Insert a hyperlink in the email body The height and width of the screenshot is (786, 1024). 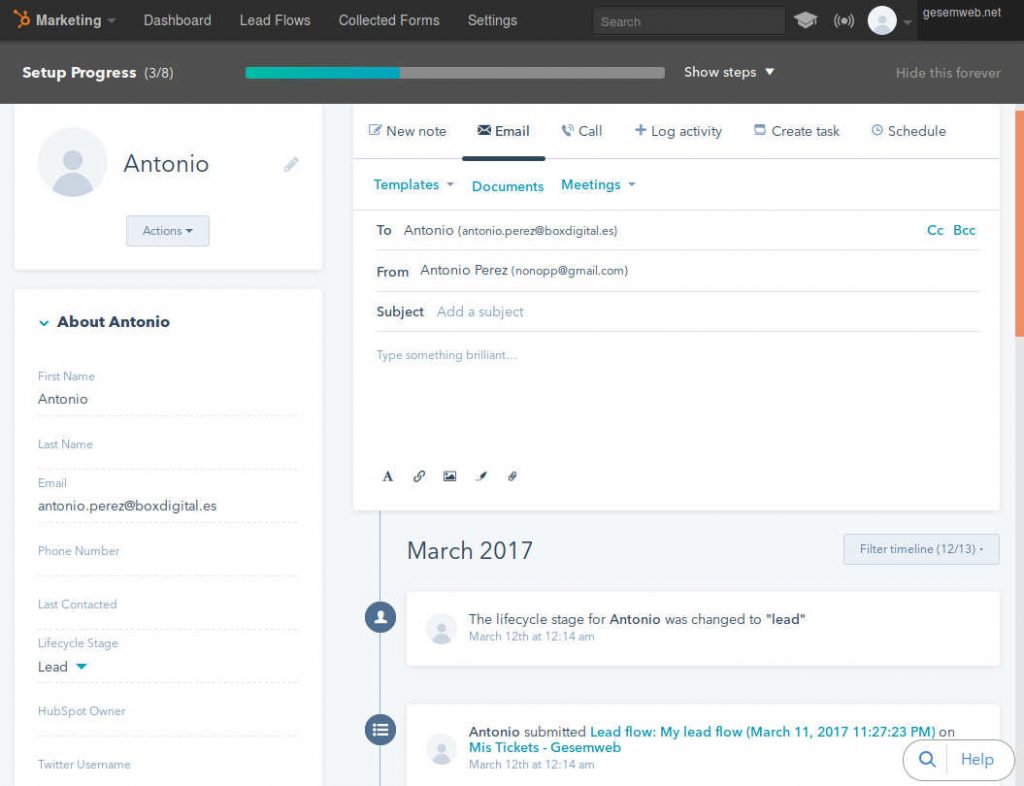coord(418,476)
